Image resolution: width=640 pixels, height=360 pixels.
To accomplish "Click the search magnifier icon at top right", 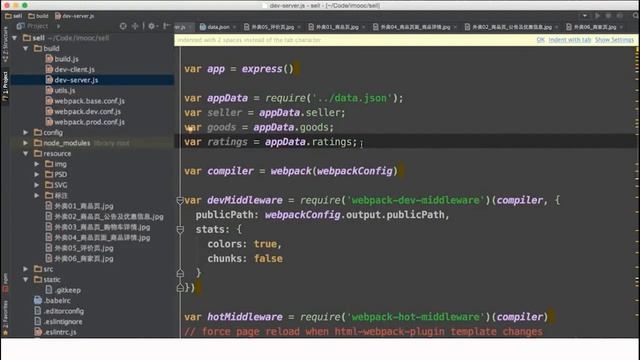I will click(636, 16).
